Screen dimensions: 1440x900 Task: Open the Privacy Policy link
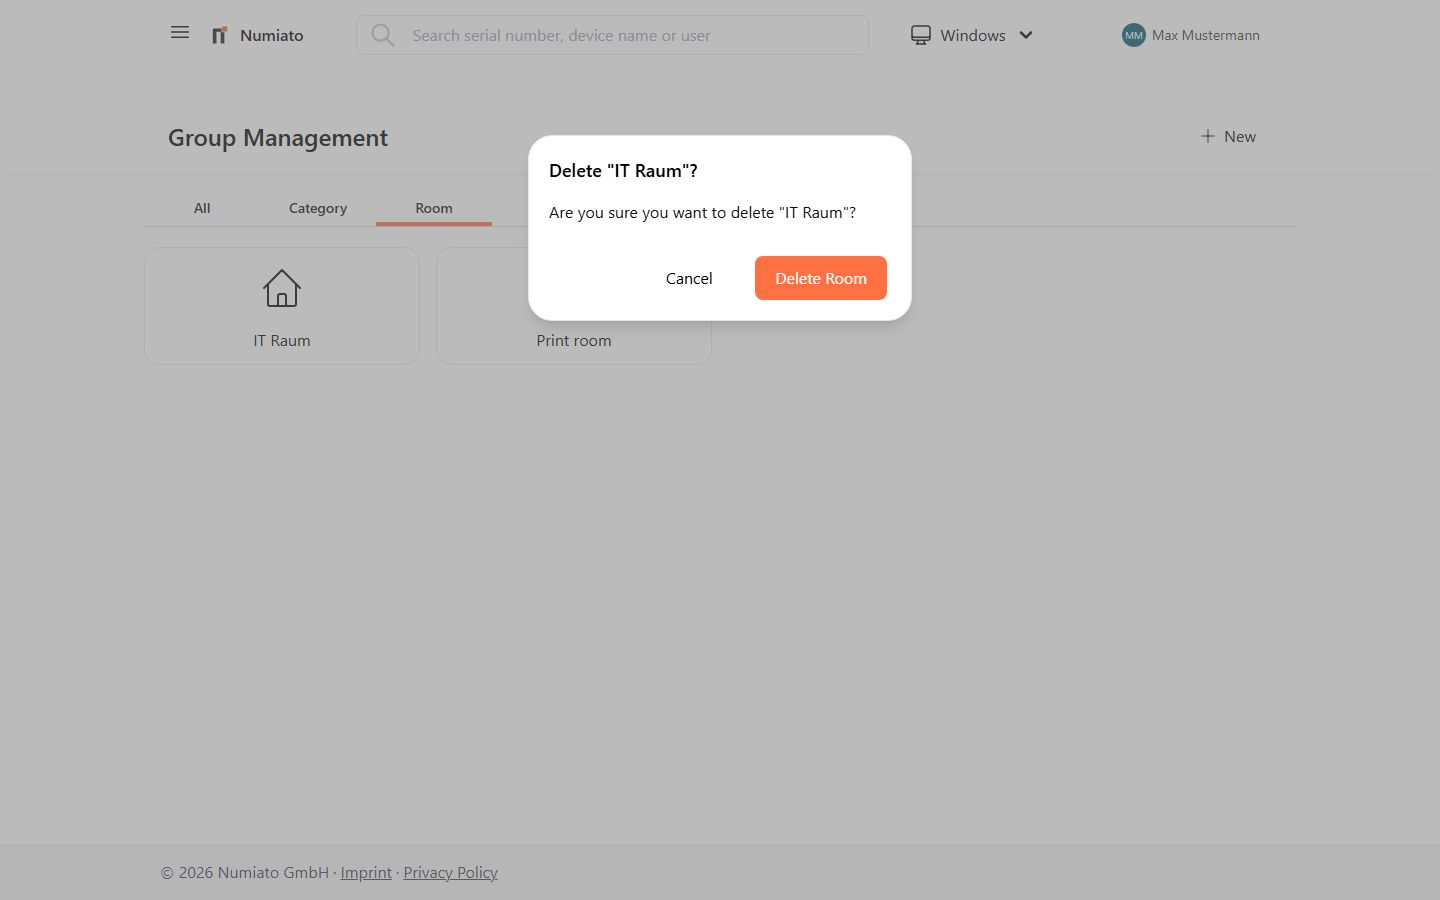[x=450, y=872]
